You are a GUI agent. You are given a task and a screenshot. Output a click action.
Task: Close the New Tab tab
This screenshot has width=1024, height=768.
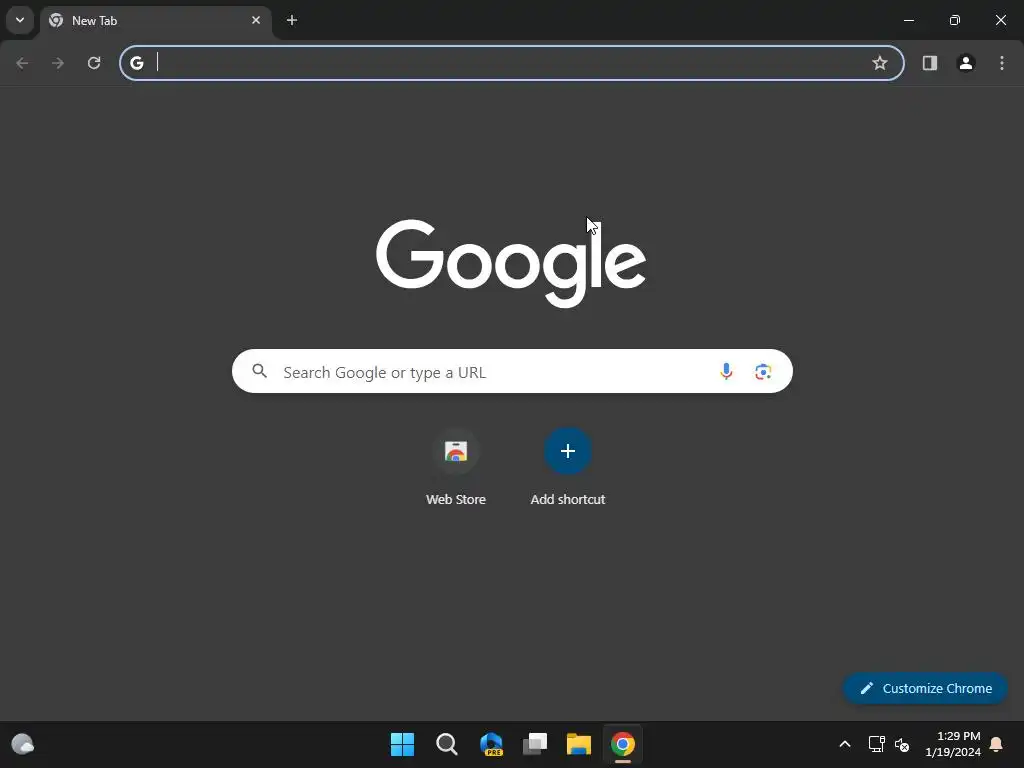tap(256, 20)
